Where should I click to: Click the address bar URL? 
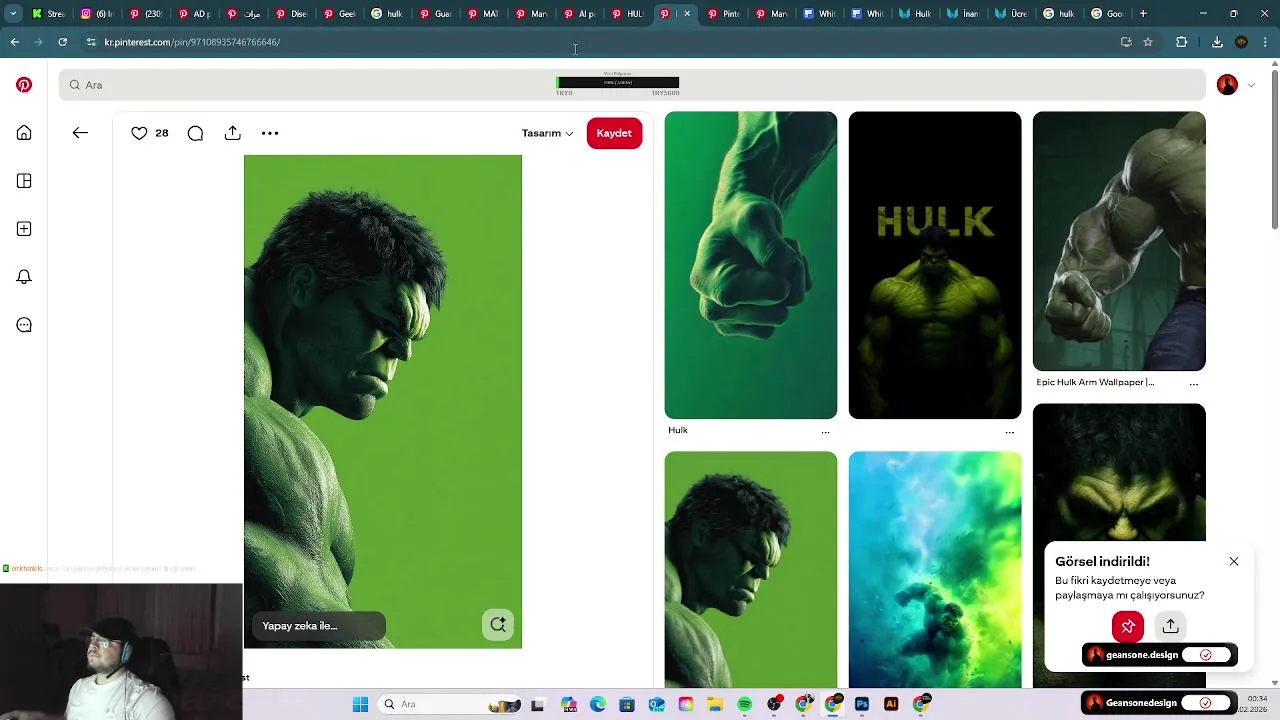click(192, 42)
